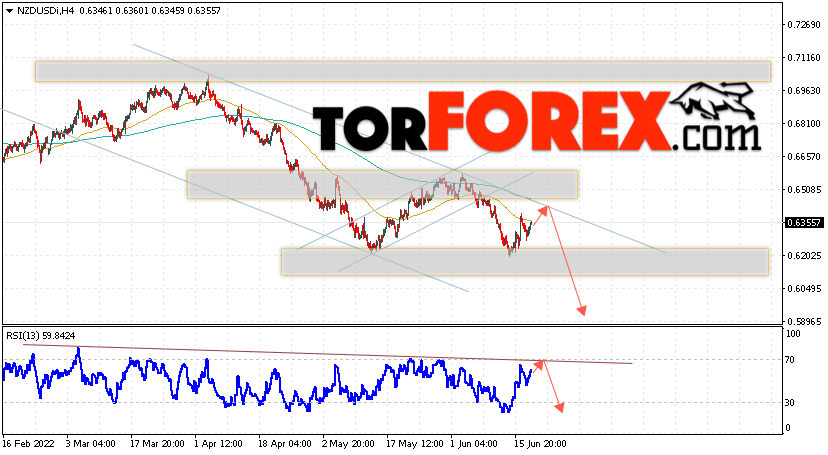Select the 0.62025 price axis label
Viewport: 828px width, 455px height.
804,255
